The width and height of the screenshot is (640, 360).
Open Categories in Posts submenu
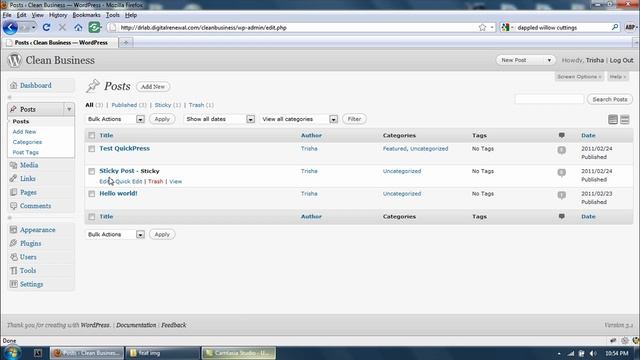(27, 142)
